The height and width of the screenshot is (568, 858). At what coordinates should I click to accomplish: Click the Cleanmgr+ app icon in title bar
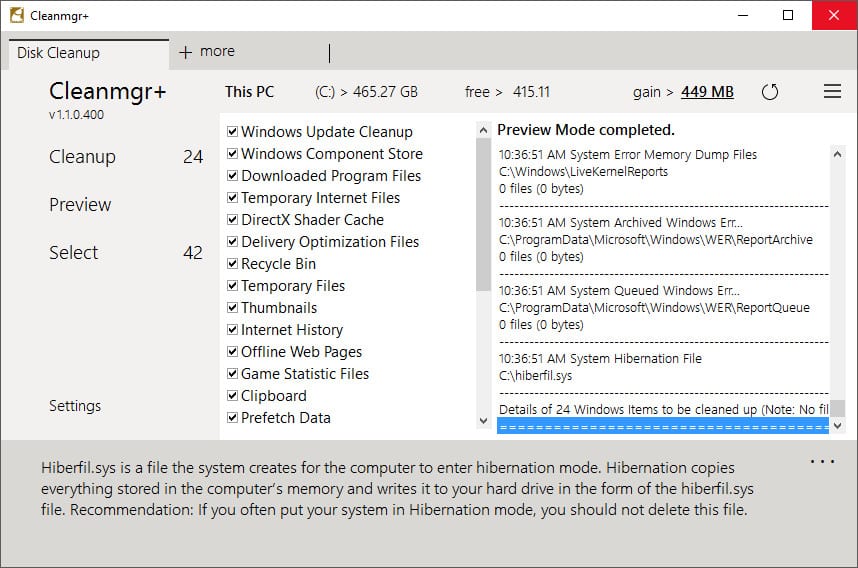[x=16, y=15]
